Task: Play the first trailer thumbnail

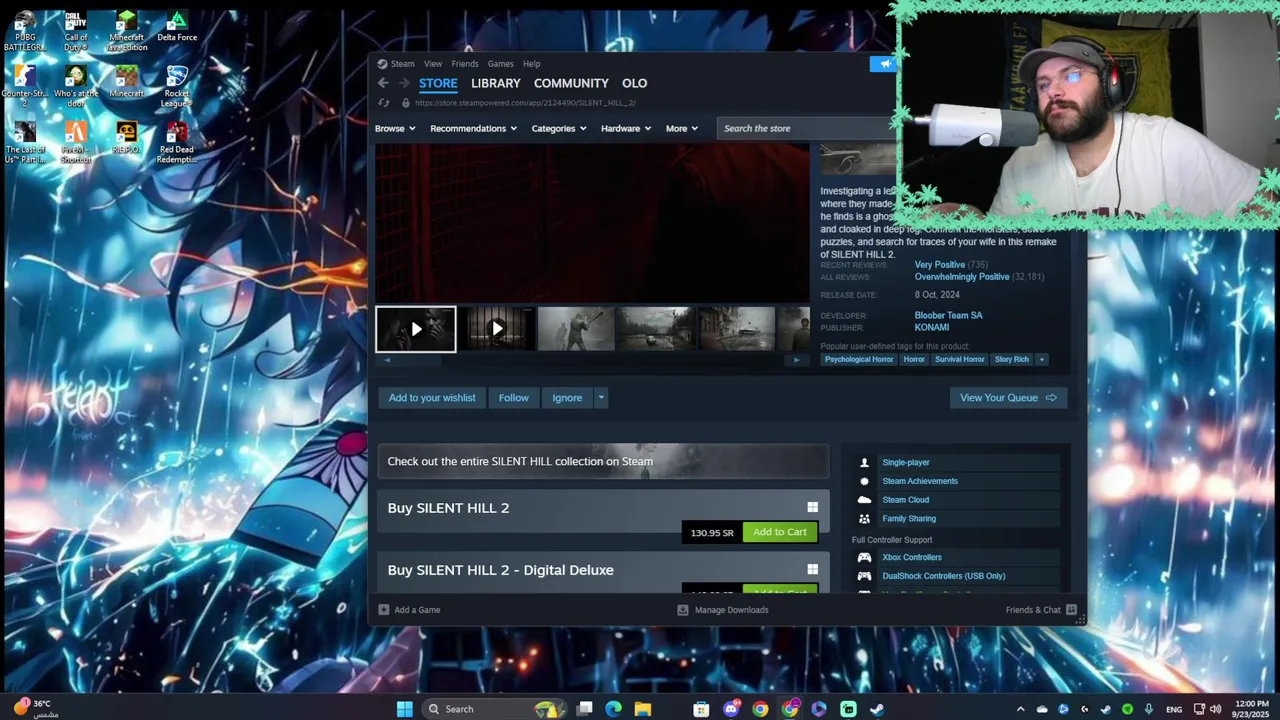Action: pos(416,329)
